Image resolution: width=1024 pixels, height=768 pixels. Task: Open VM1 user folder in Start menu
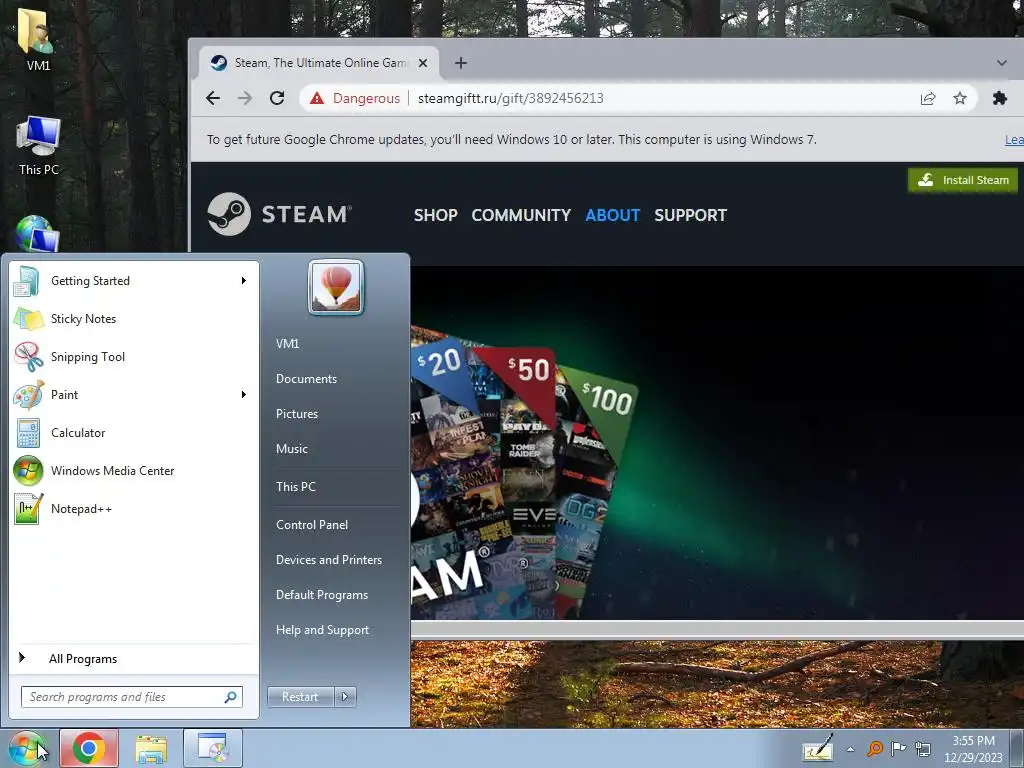coord(287,344)
